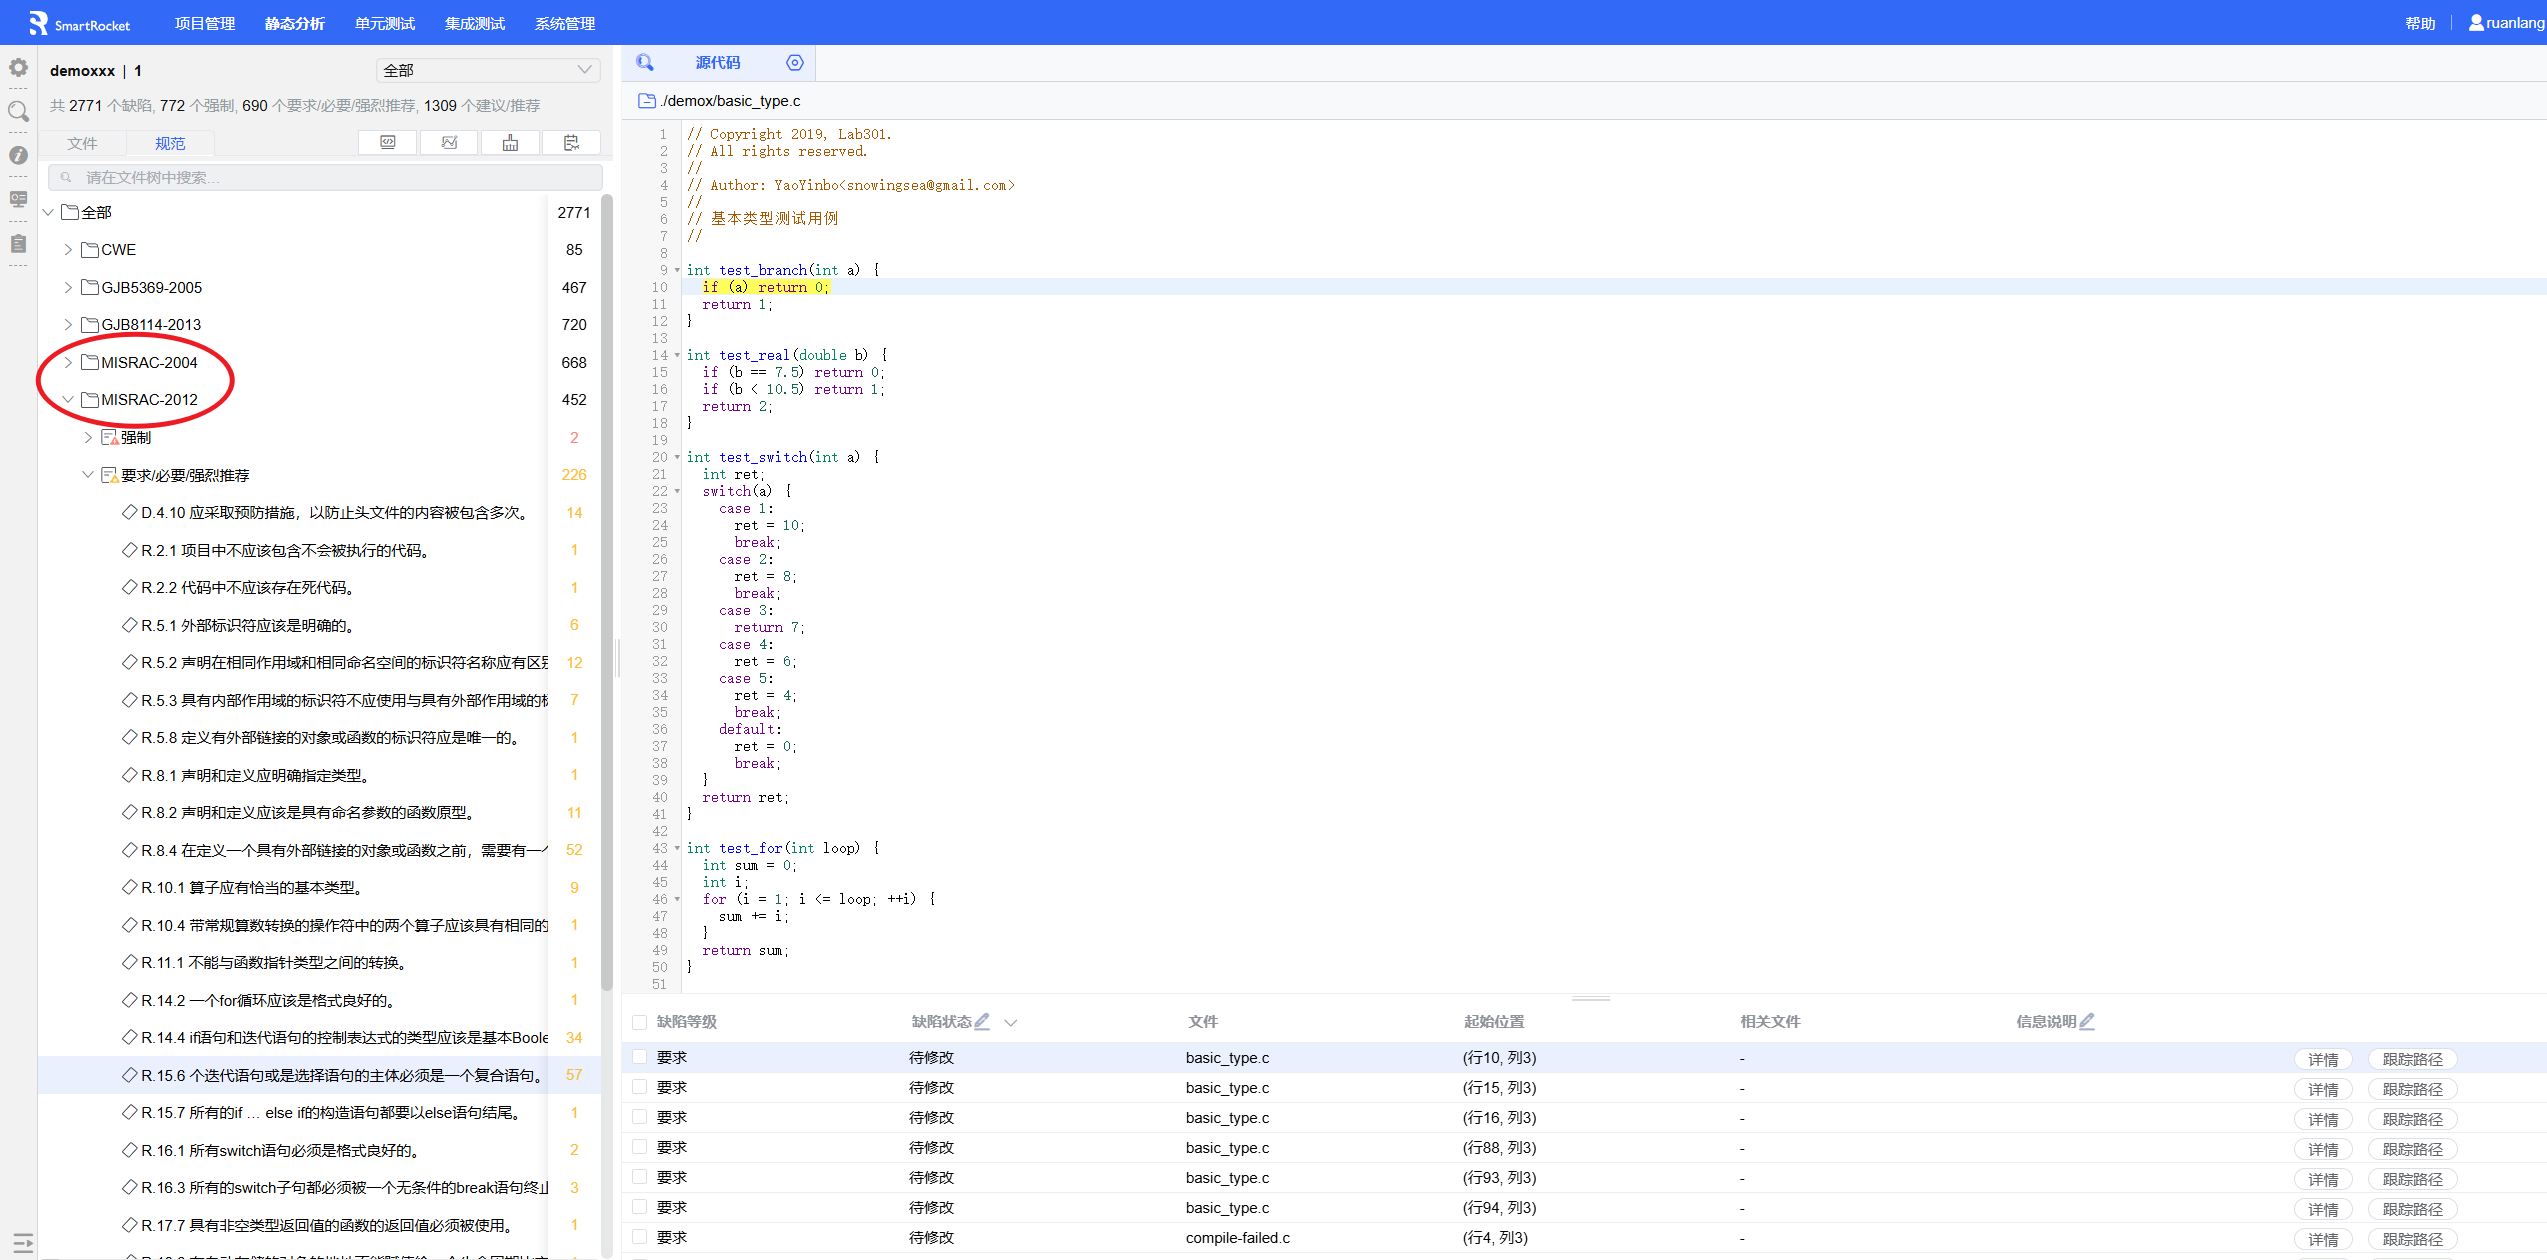Click the trend chart toolbar icon
Screen dimensions: 2547x1260
click(x=449, y=143)
